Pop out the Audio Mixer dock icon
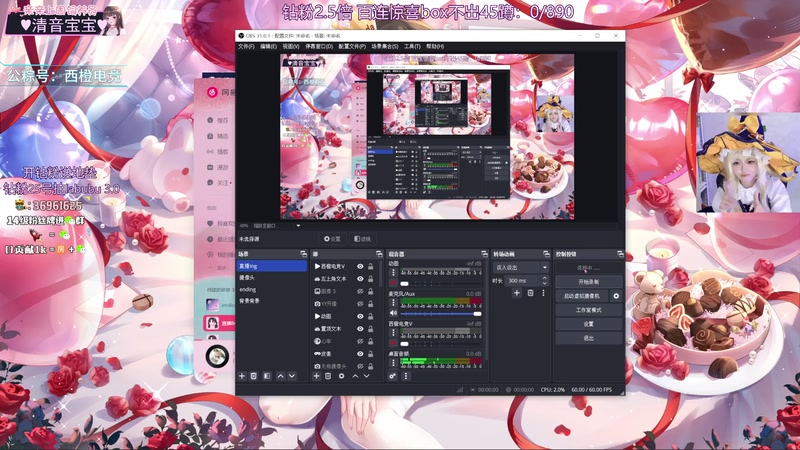Viewport: 800px width, 450px height. (484, 254)
